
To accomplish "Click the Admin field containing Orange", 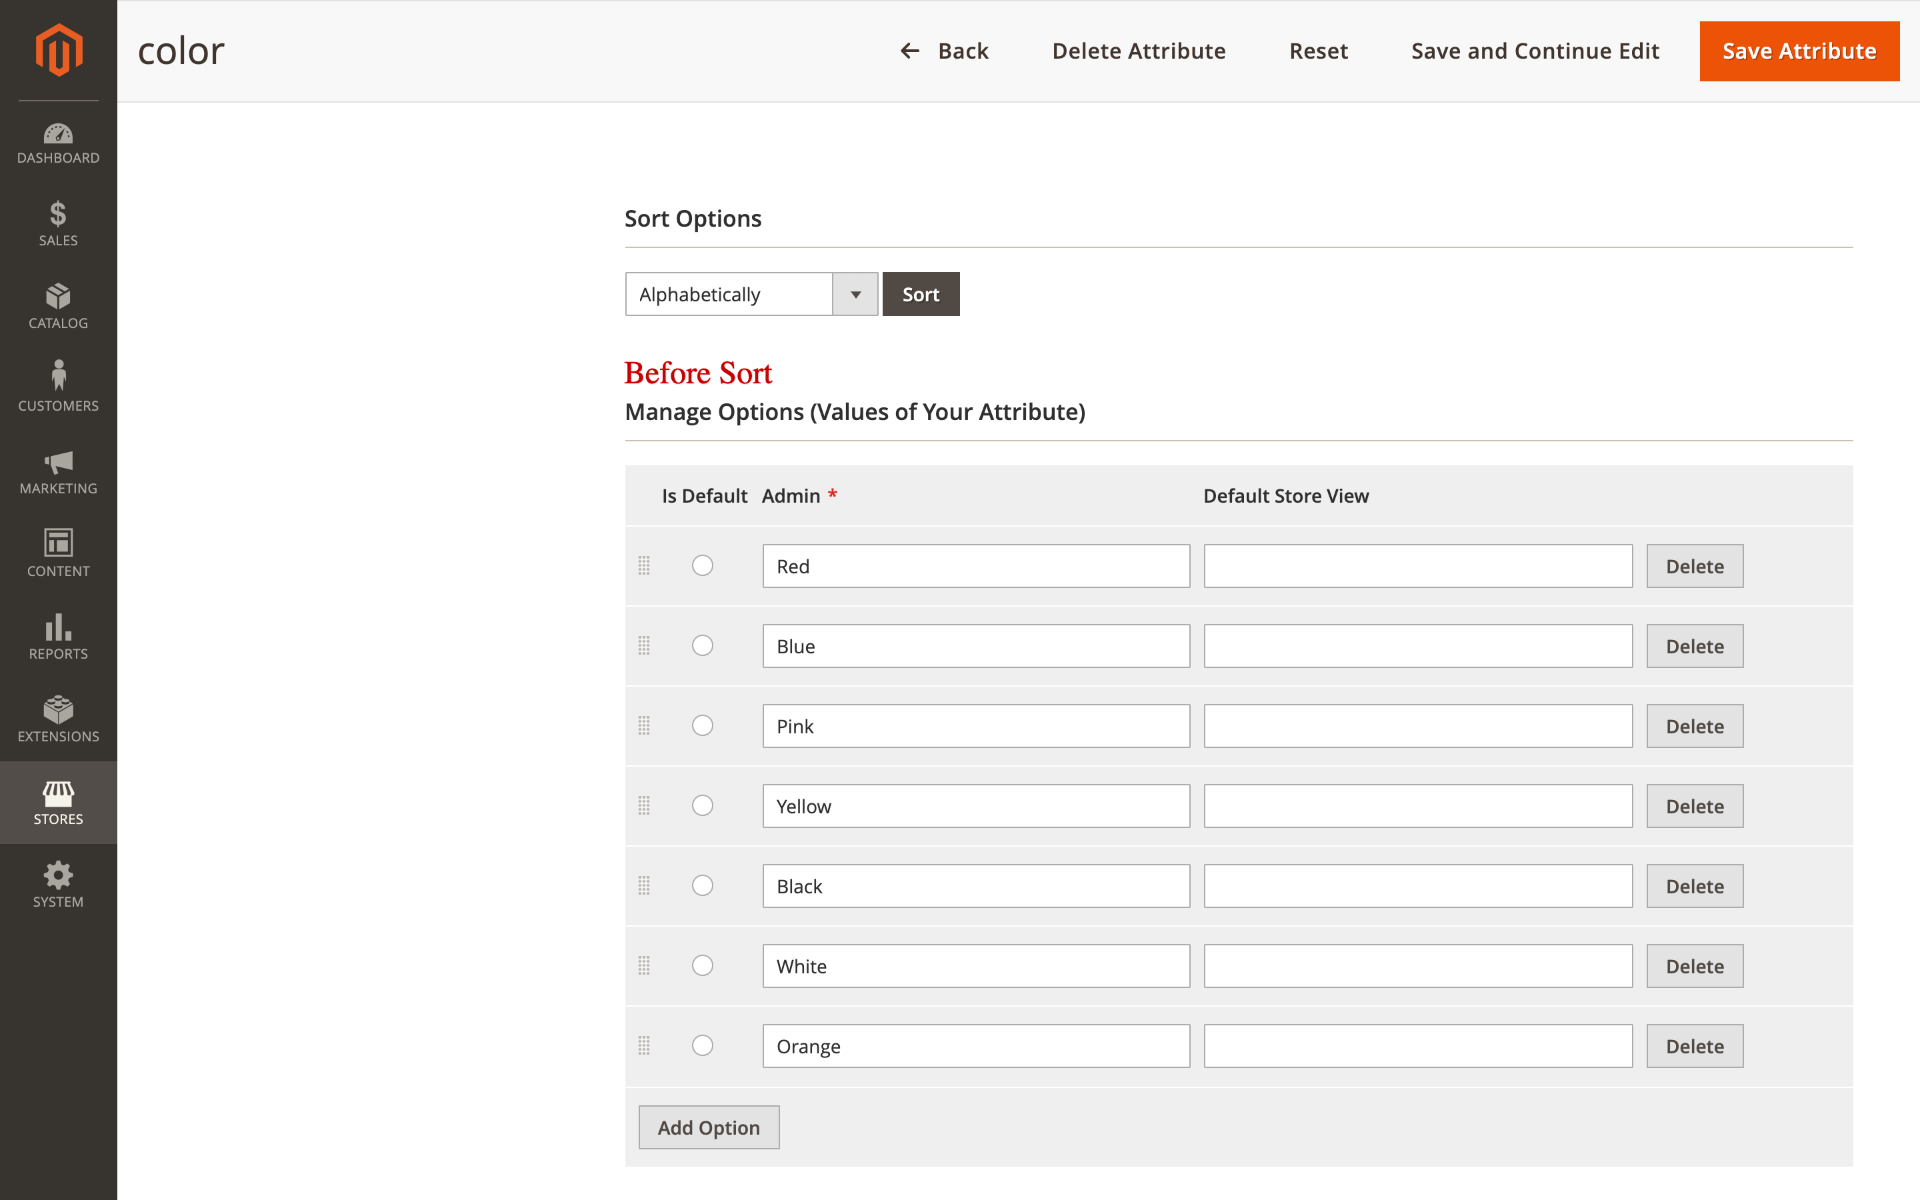I will 976,1046.
